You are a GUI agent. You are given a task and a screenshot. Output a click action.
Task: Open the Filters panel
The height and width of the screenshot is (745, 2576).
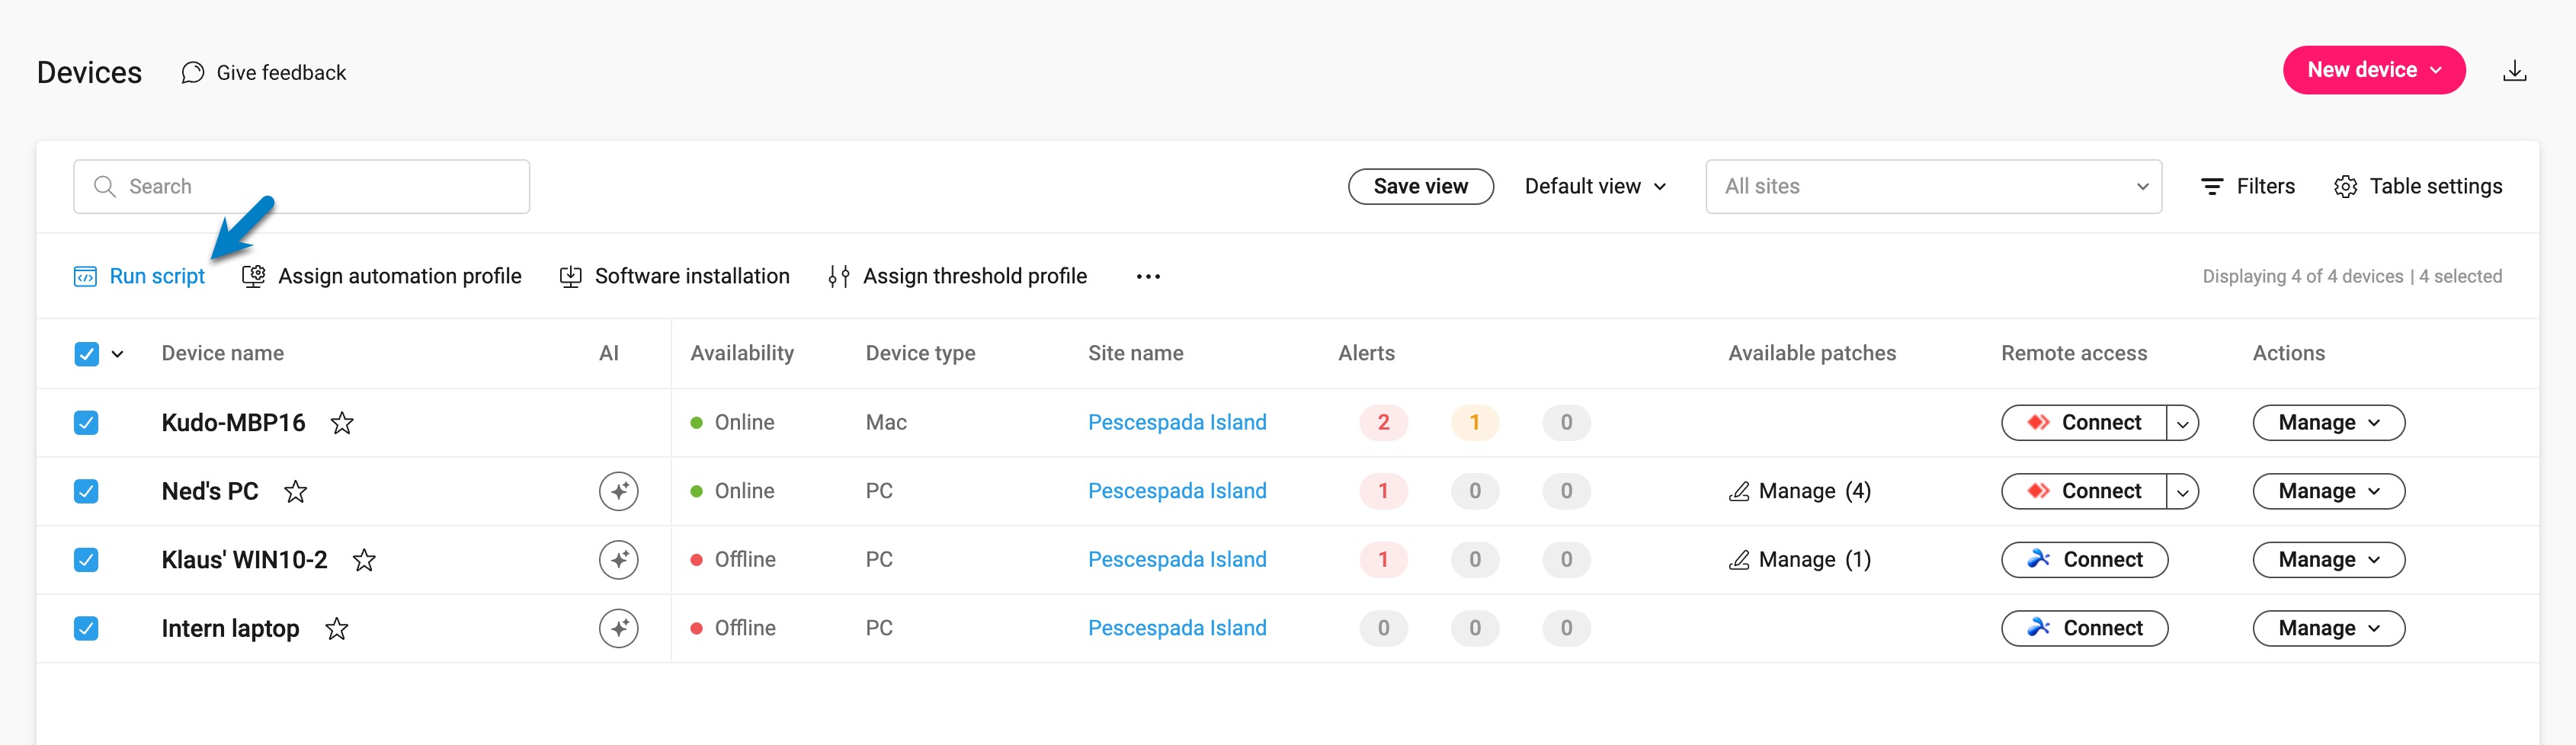(x=2247, y=187)
